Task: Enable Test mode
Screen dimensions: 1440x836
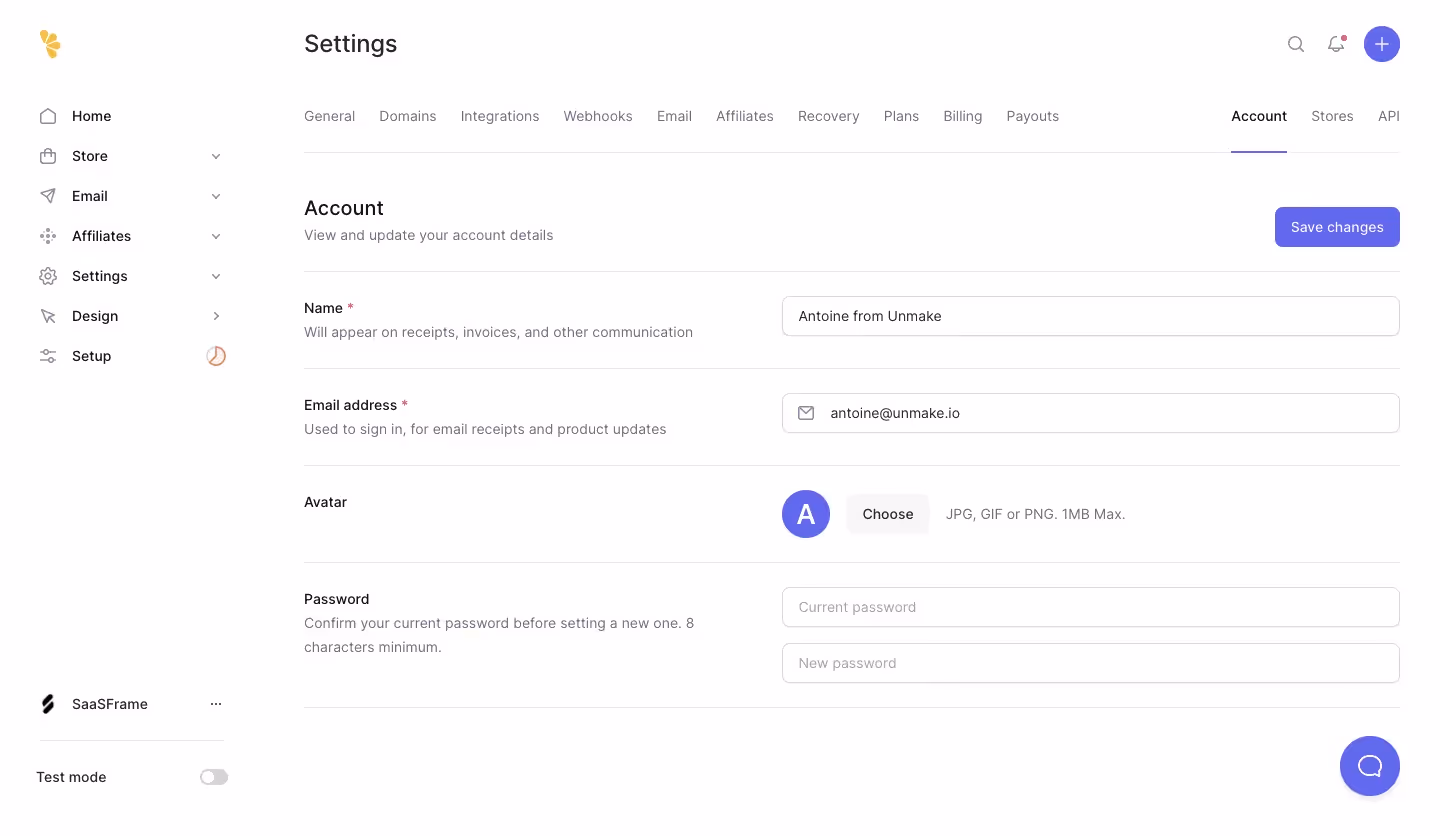Action: [x=213, y=777]
